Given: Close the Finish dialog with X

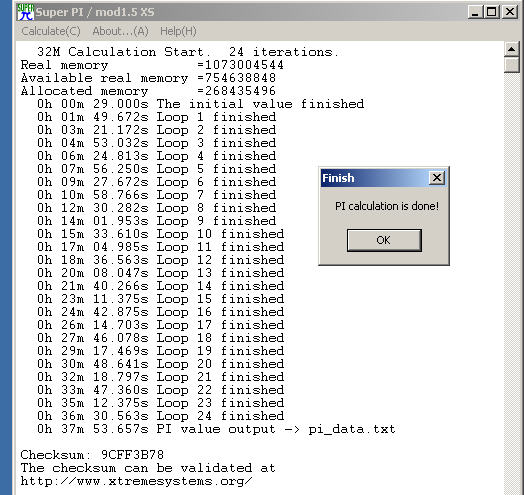Looking at the screenshot, I should (437, 178).
